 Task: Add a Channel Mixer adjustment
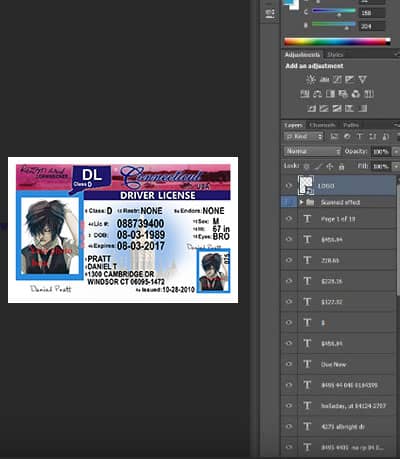(x=356, y=94)
